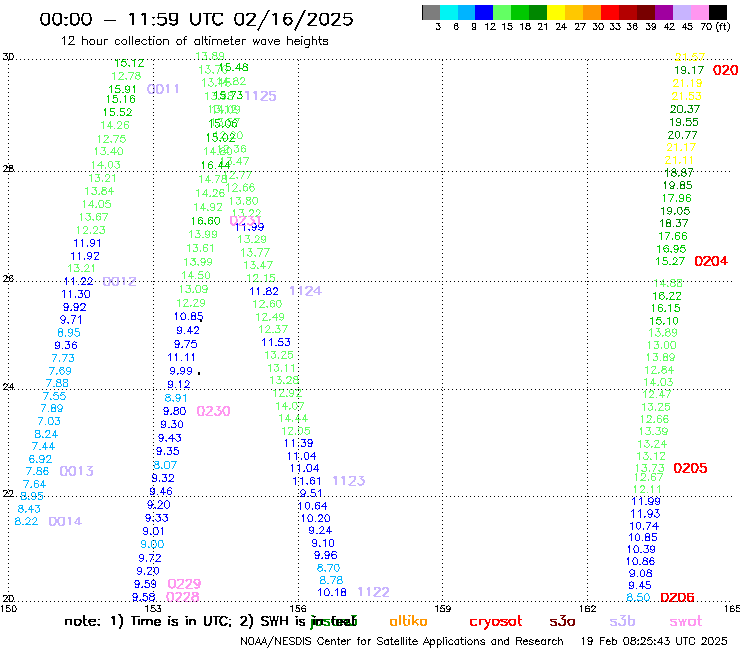Image resolution: width=740 pixels, height=650 pixels.
Task: Select the 'cryosat' satellite legend label
Action: coord(496,621)
